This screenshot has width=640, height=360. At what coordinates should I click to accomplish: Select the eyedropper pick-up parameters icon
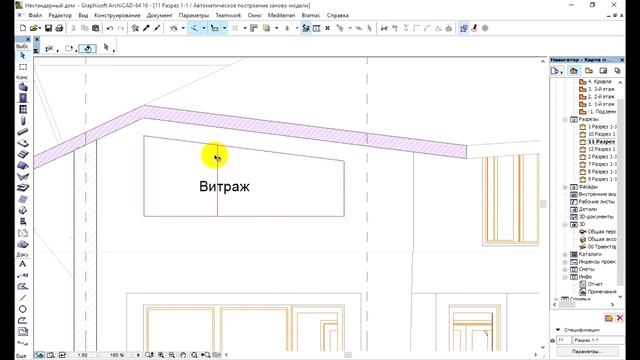coord(146,28)
